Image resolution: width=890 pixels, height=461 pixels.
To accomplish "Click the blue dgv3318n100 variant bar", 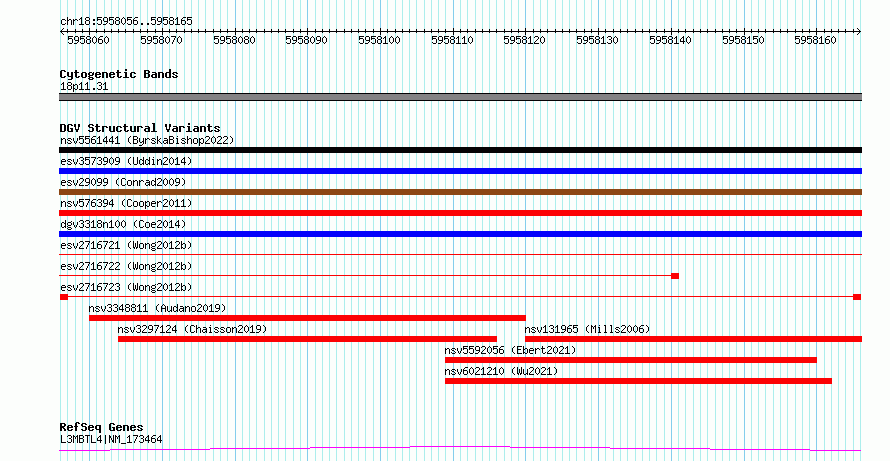I will tap(460, 234).
